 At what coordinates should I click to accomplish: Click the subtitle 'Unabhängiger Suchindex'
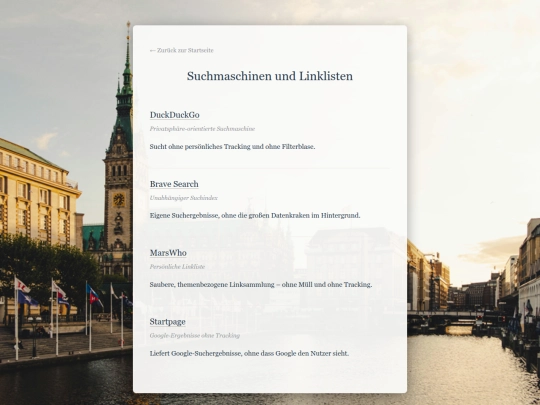tap(184, 198)
